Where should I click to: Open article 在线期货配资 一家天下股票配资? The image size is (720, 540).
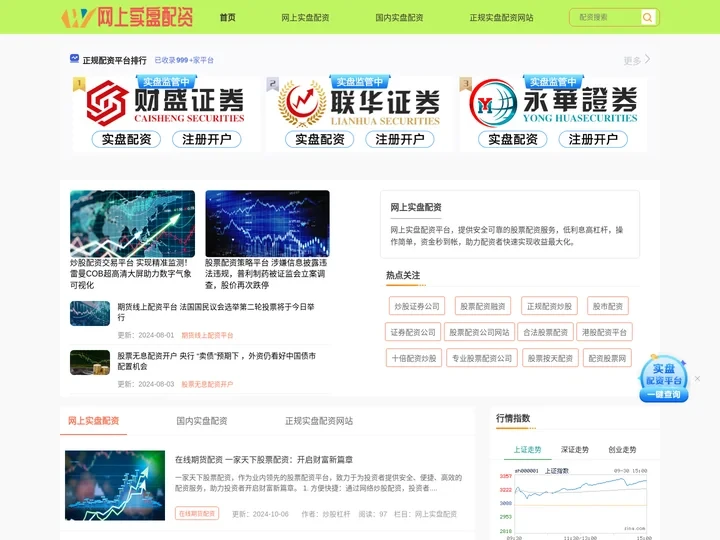(264, 459)
